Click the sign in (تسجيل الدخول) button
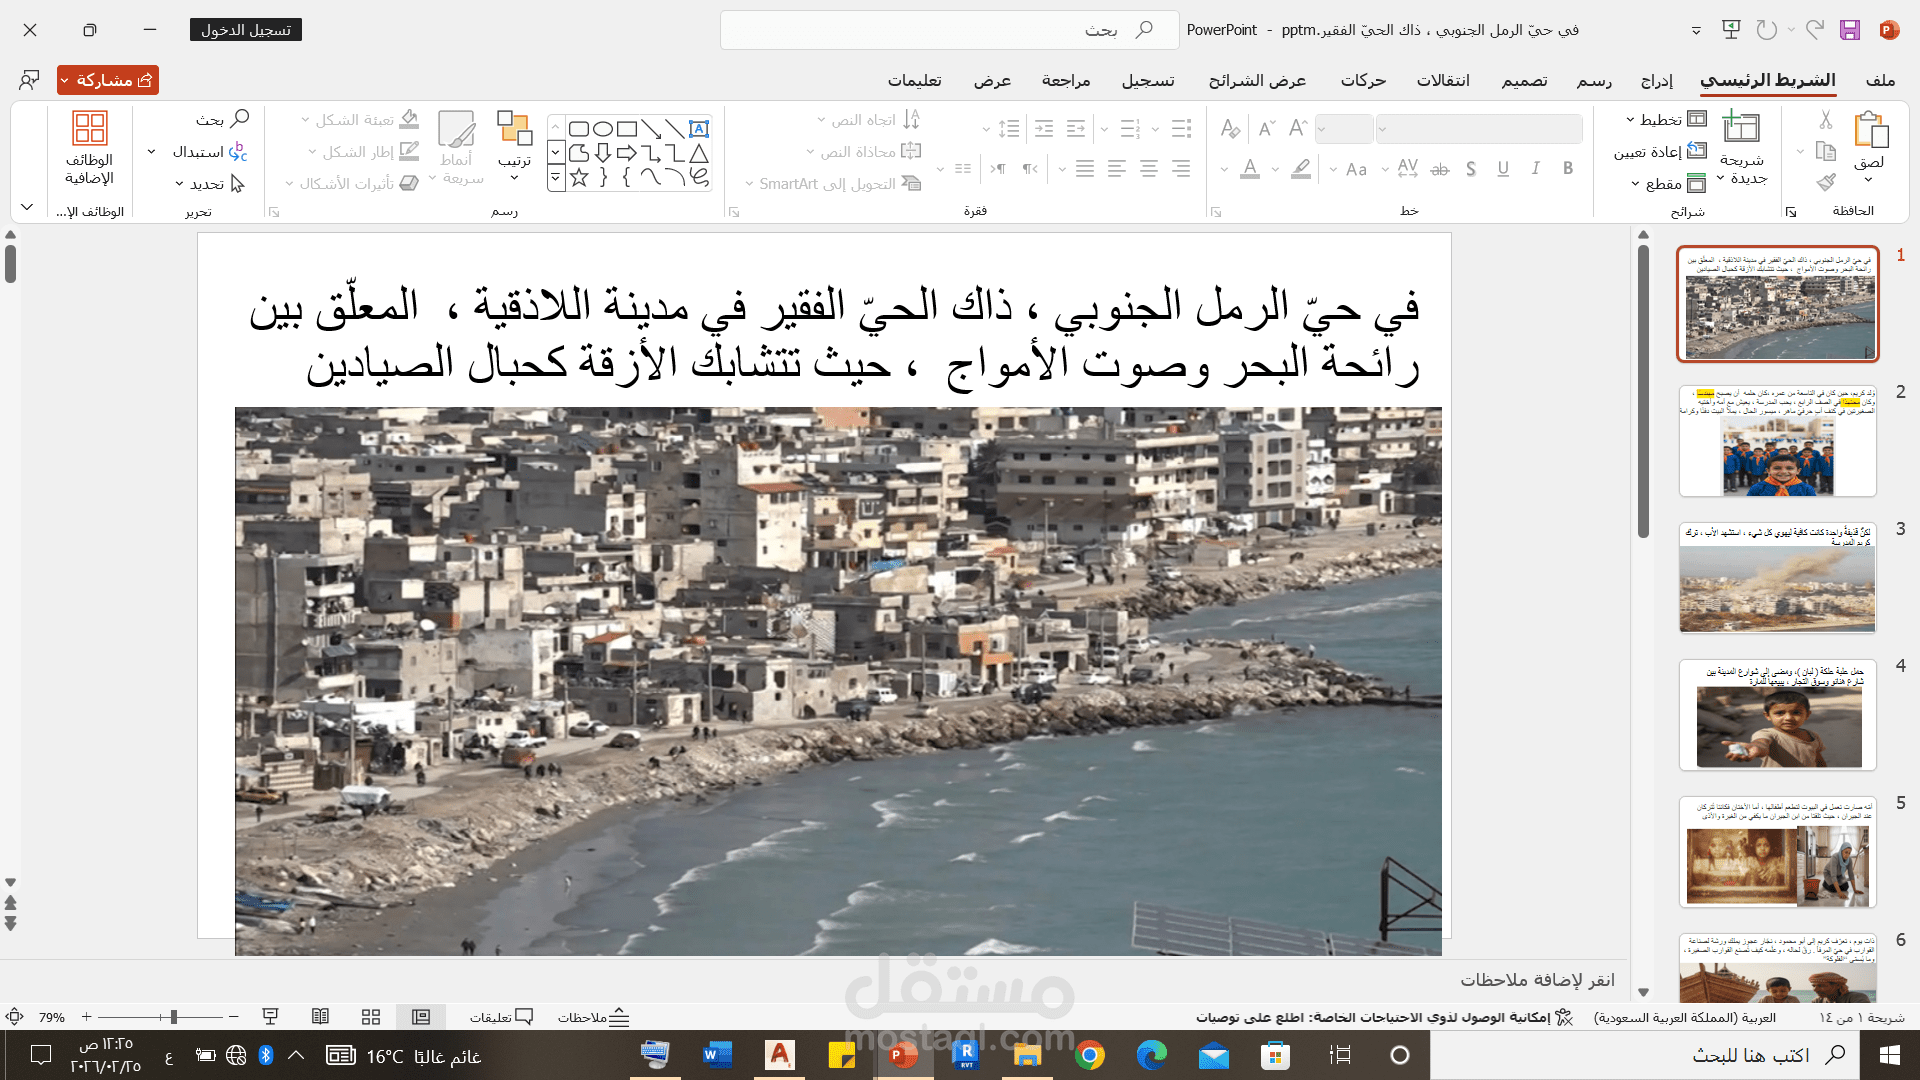The width and height of the screenshot is (1920, 1080). pyautogui.click(x=245, y=30)
